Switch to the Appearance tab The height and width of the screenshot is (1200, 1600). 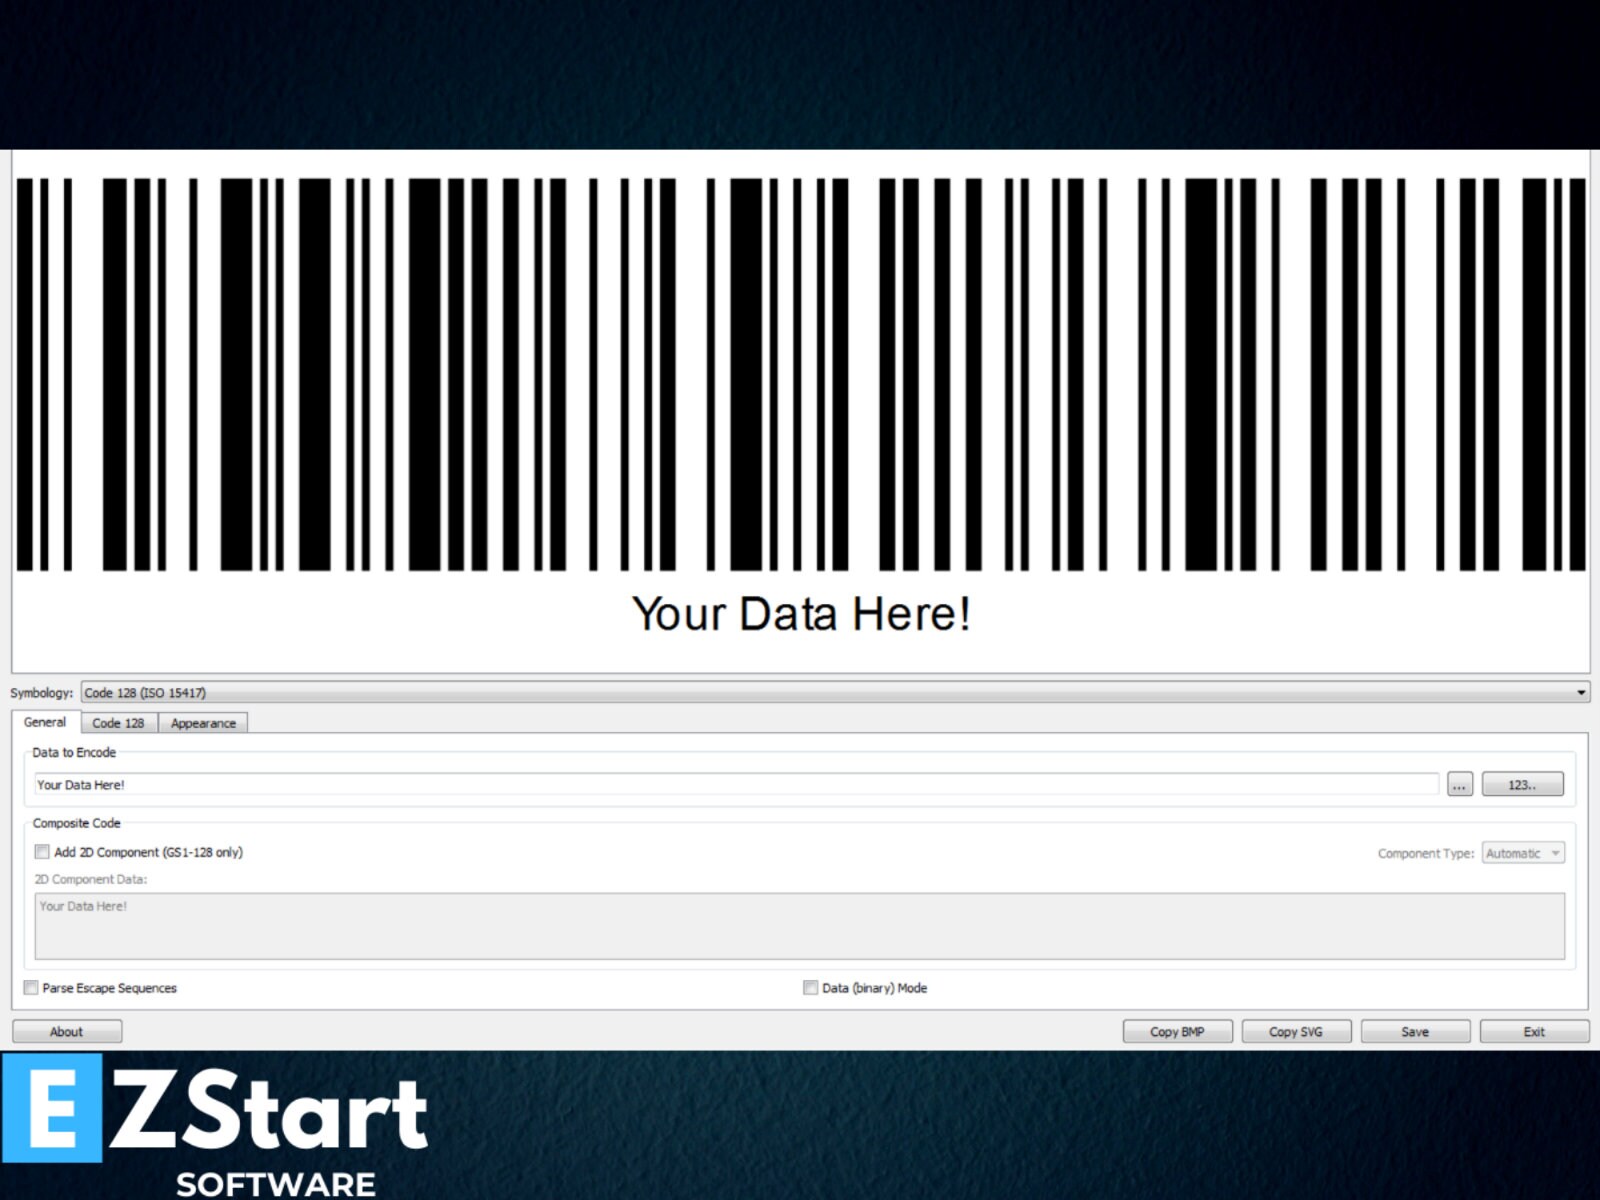click(203, 722)
